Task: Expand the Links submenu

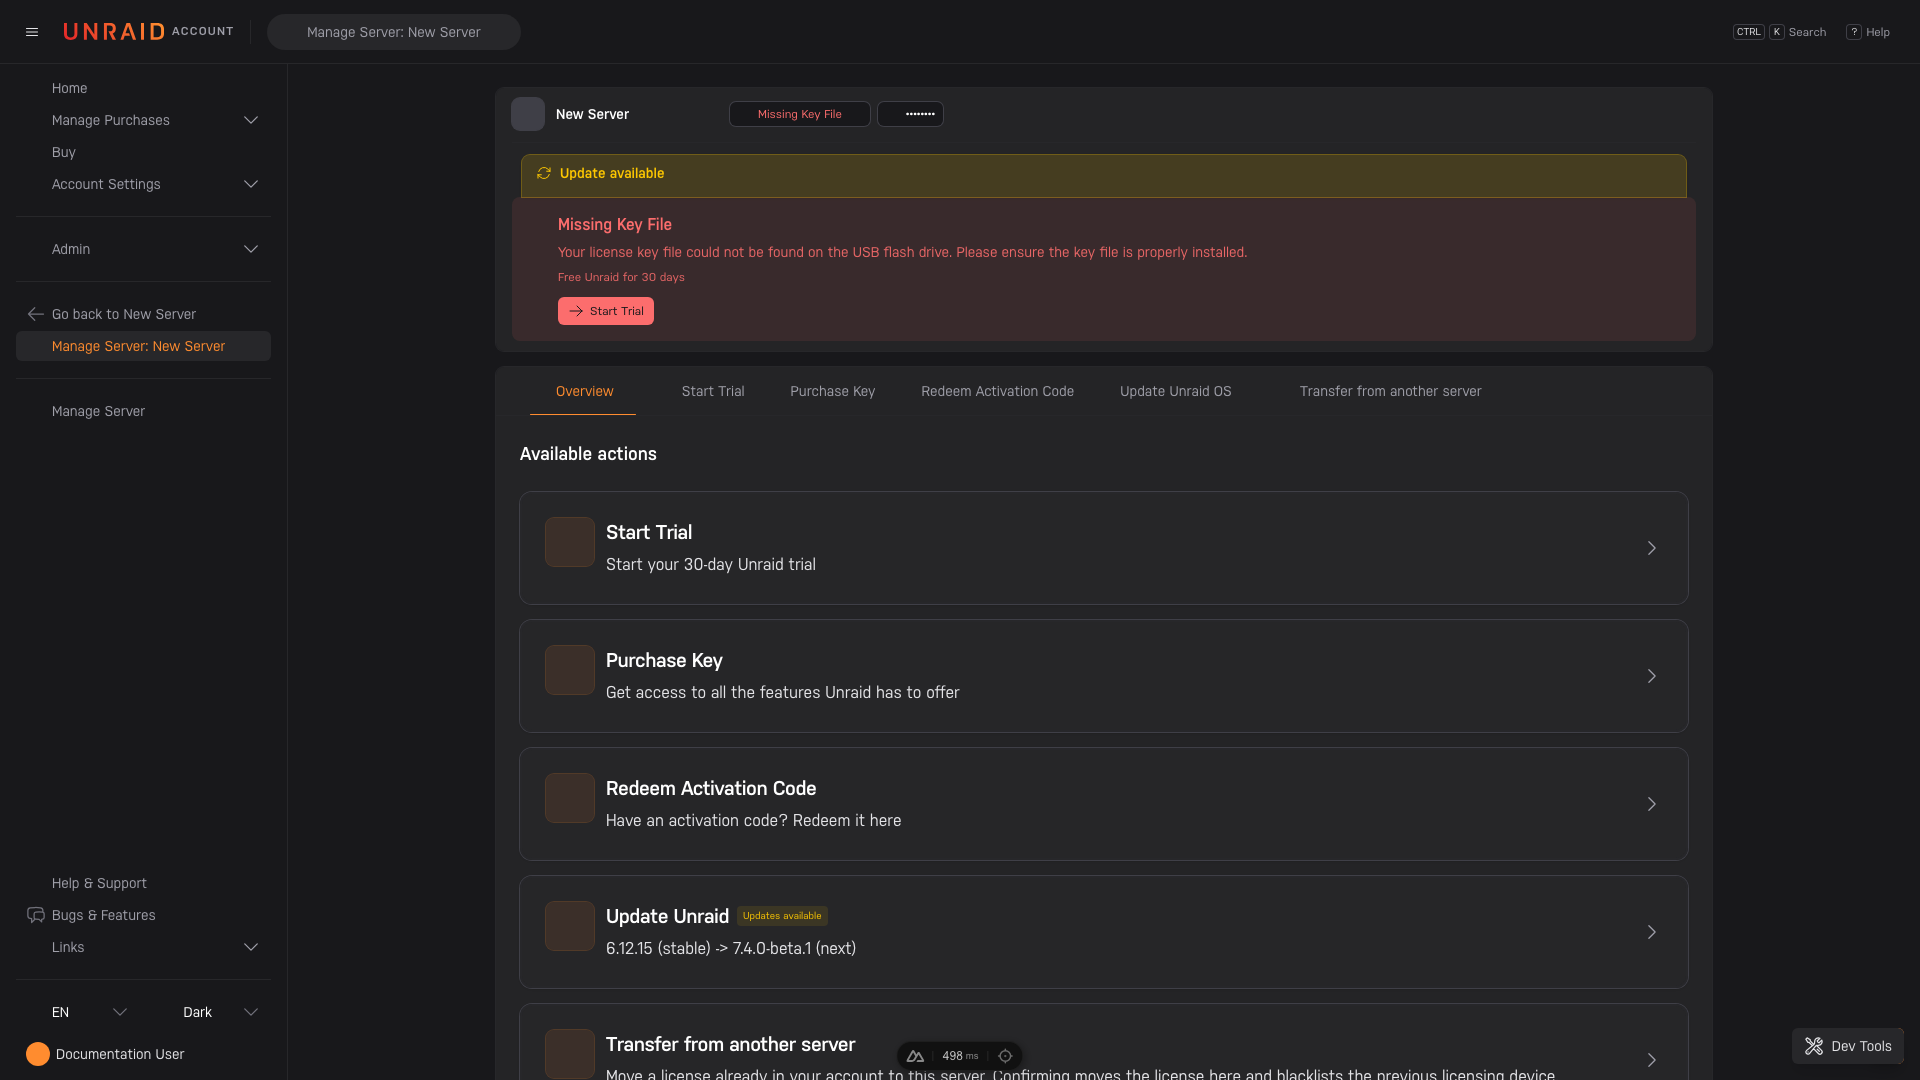Action: (251, 947)
